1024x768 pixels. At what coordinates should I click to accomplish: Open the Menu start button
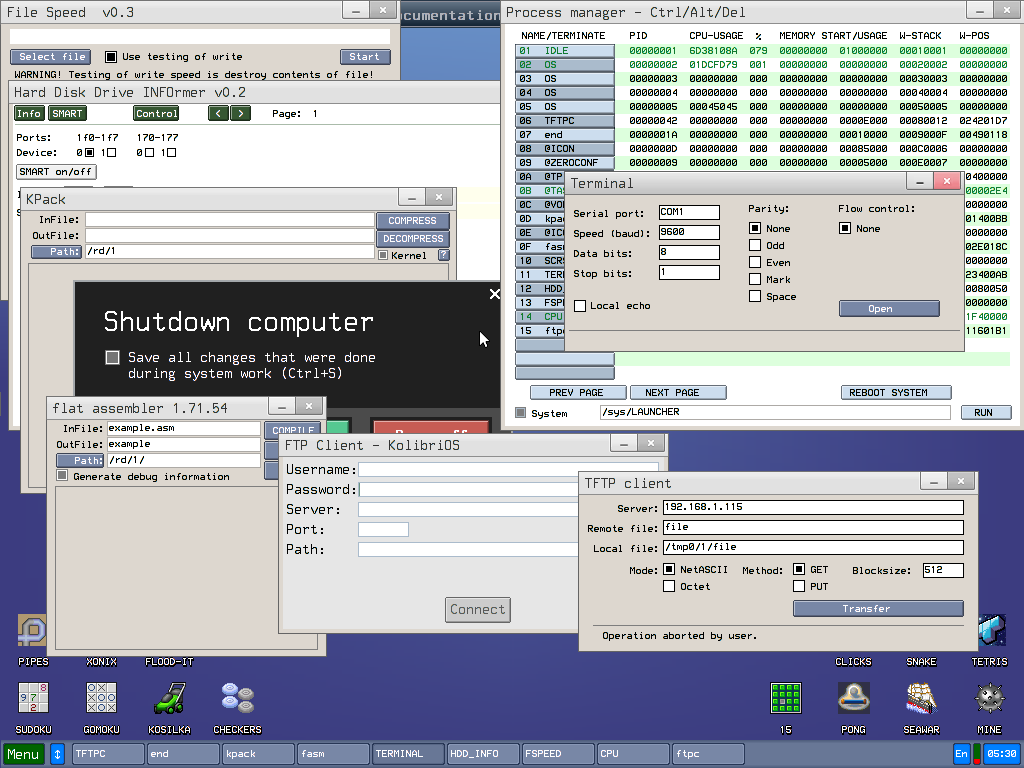tap(23, 754)
